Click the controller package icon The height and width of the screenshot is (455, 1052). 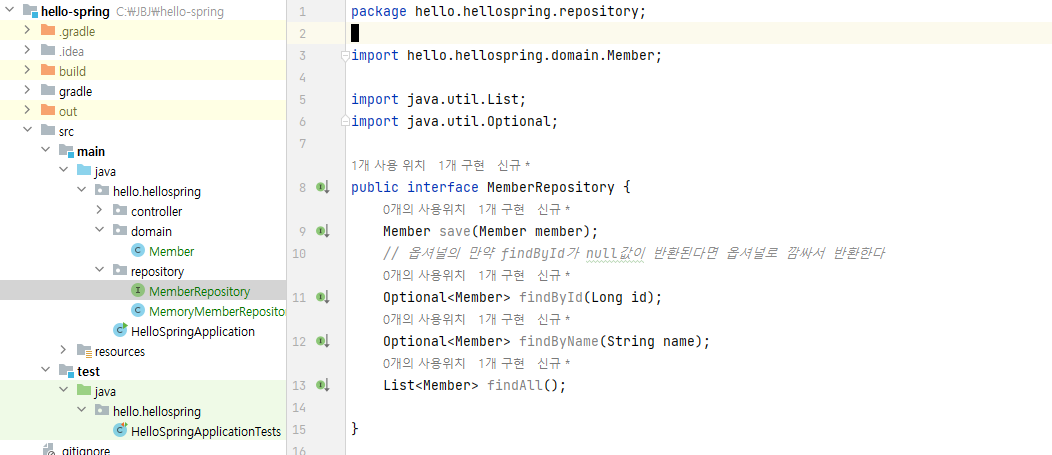pos(120,211)
